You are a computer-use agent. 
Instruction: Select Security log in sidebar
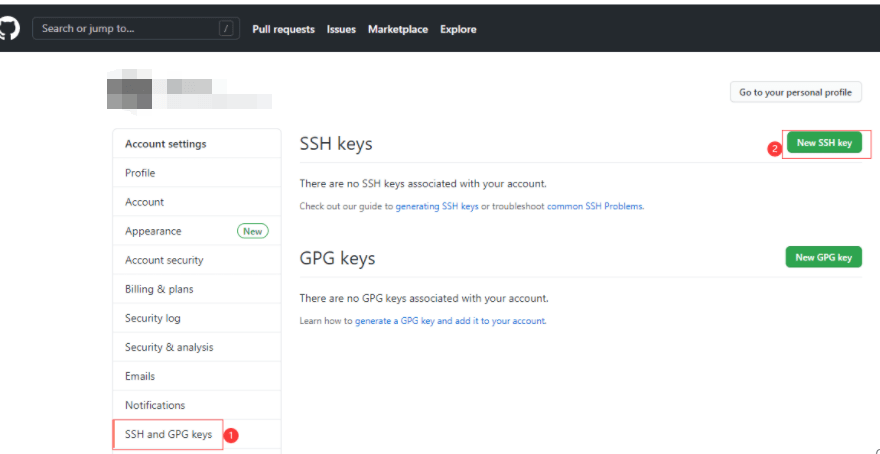coord(196,318)
